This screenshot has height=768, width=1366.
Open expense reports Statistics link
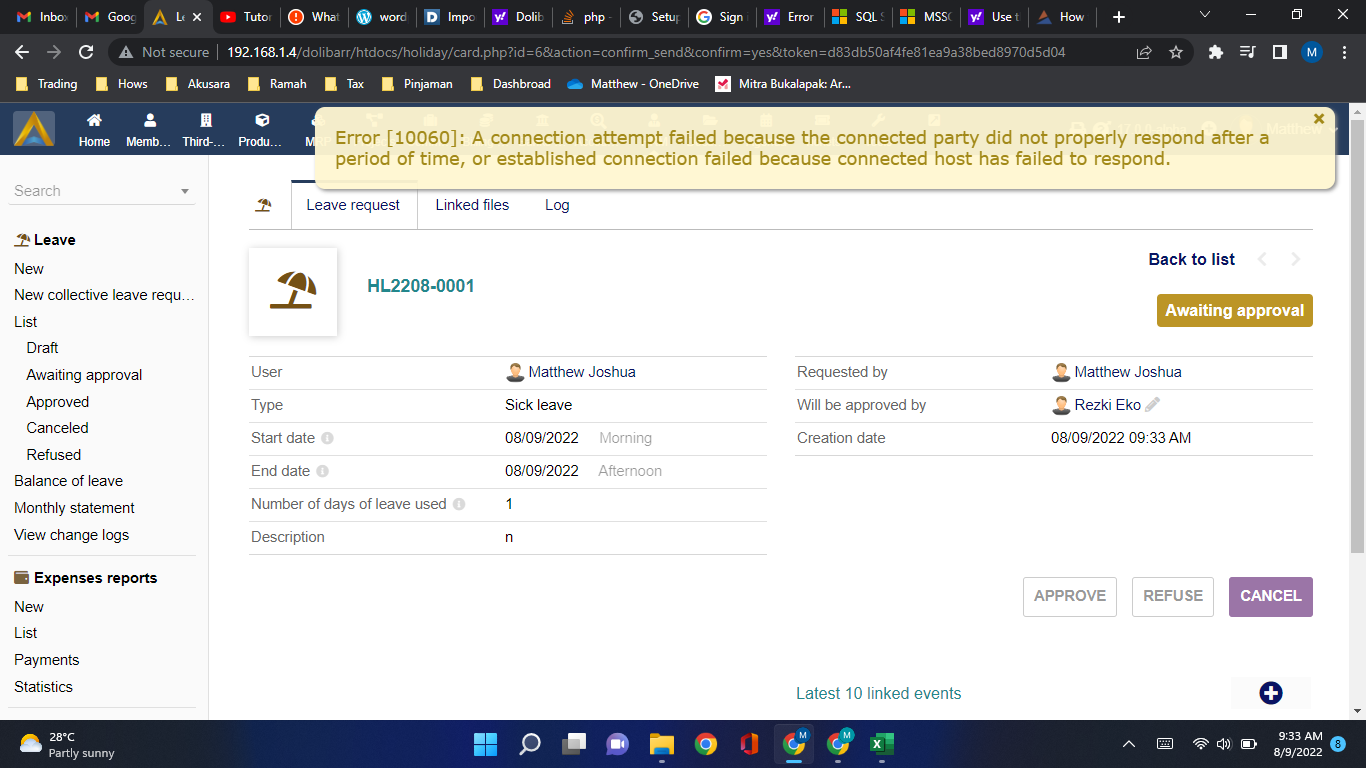(43, 687)
